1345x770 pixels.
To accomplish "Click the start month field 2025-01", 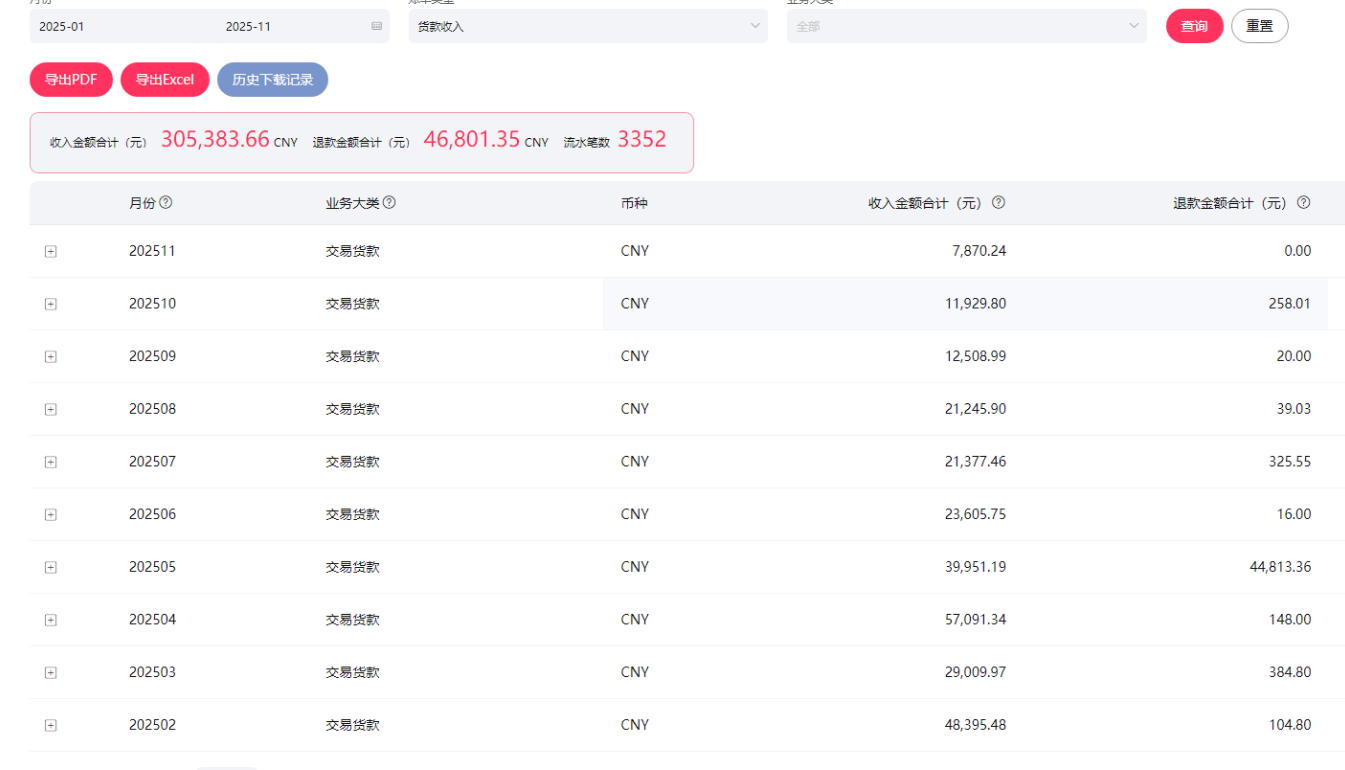I will coord(62,27).
